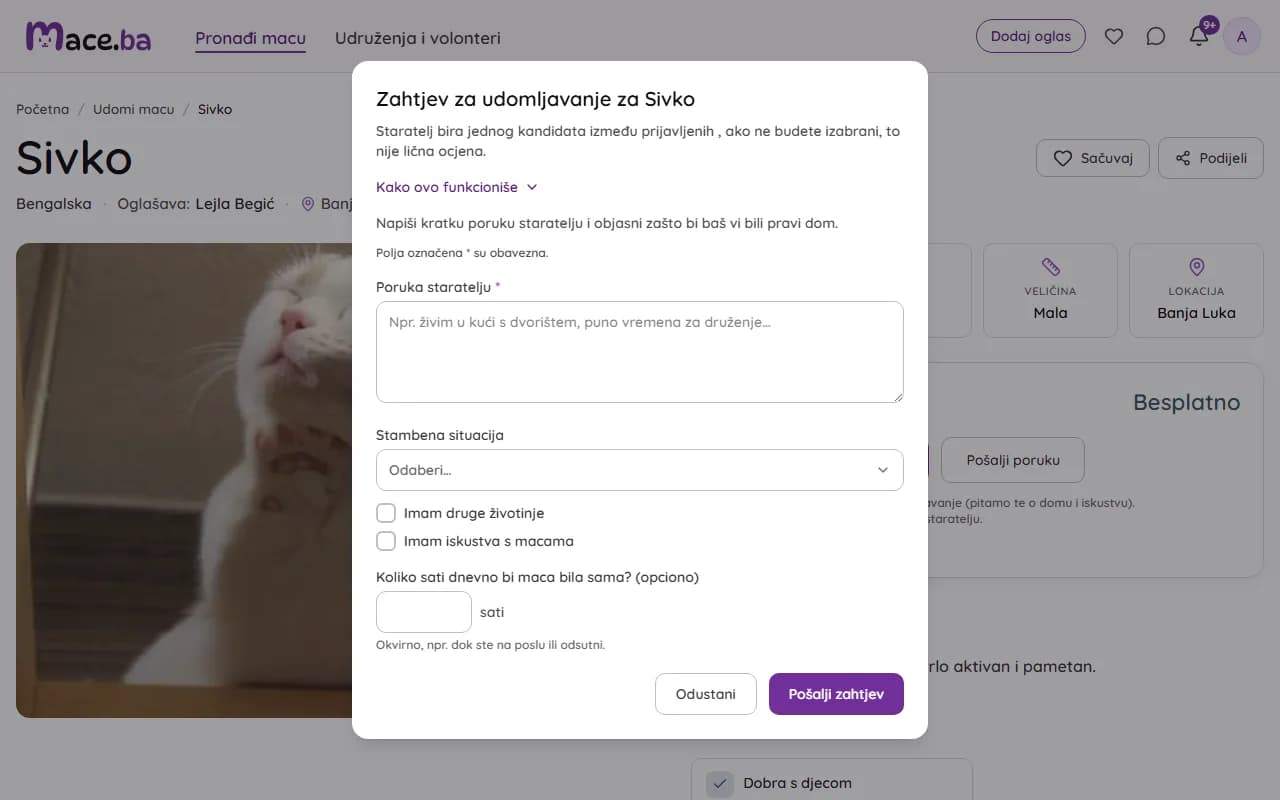The image size is (1280, 800).
Task: Click heart icon on Sačuvaj button
Action: [1063, 158]
